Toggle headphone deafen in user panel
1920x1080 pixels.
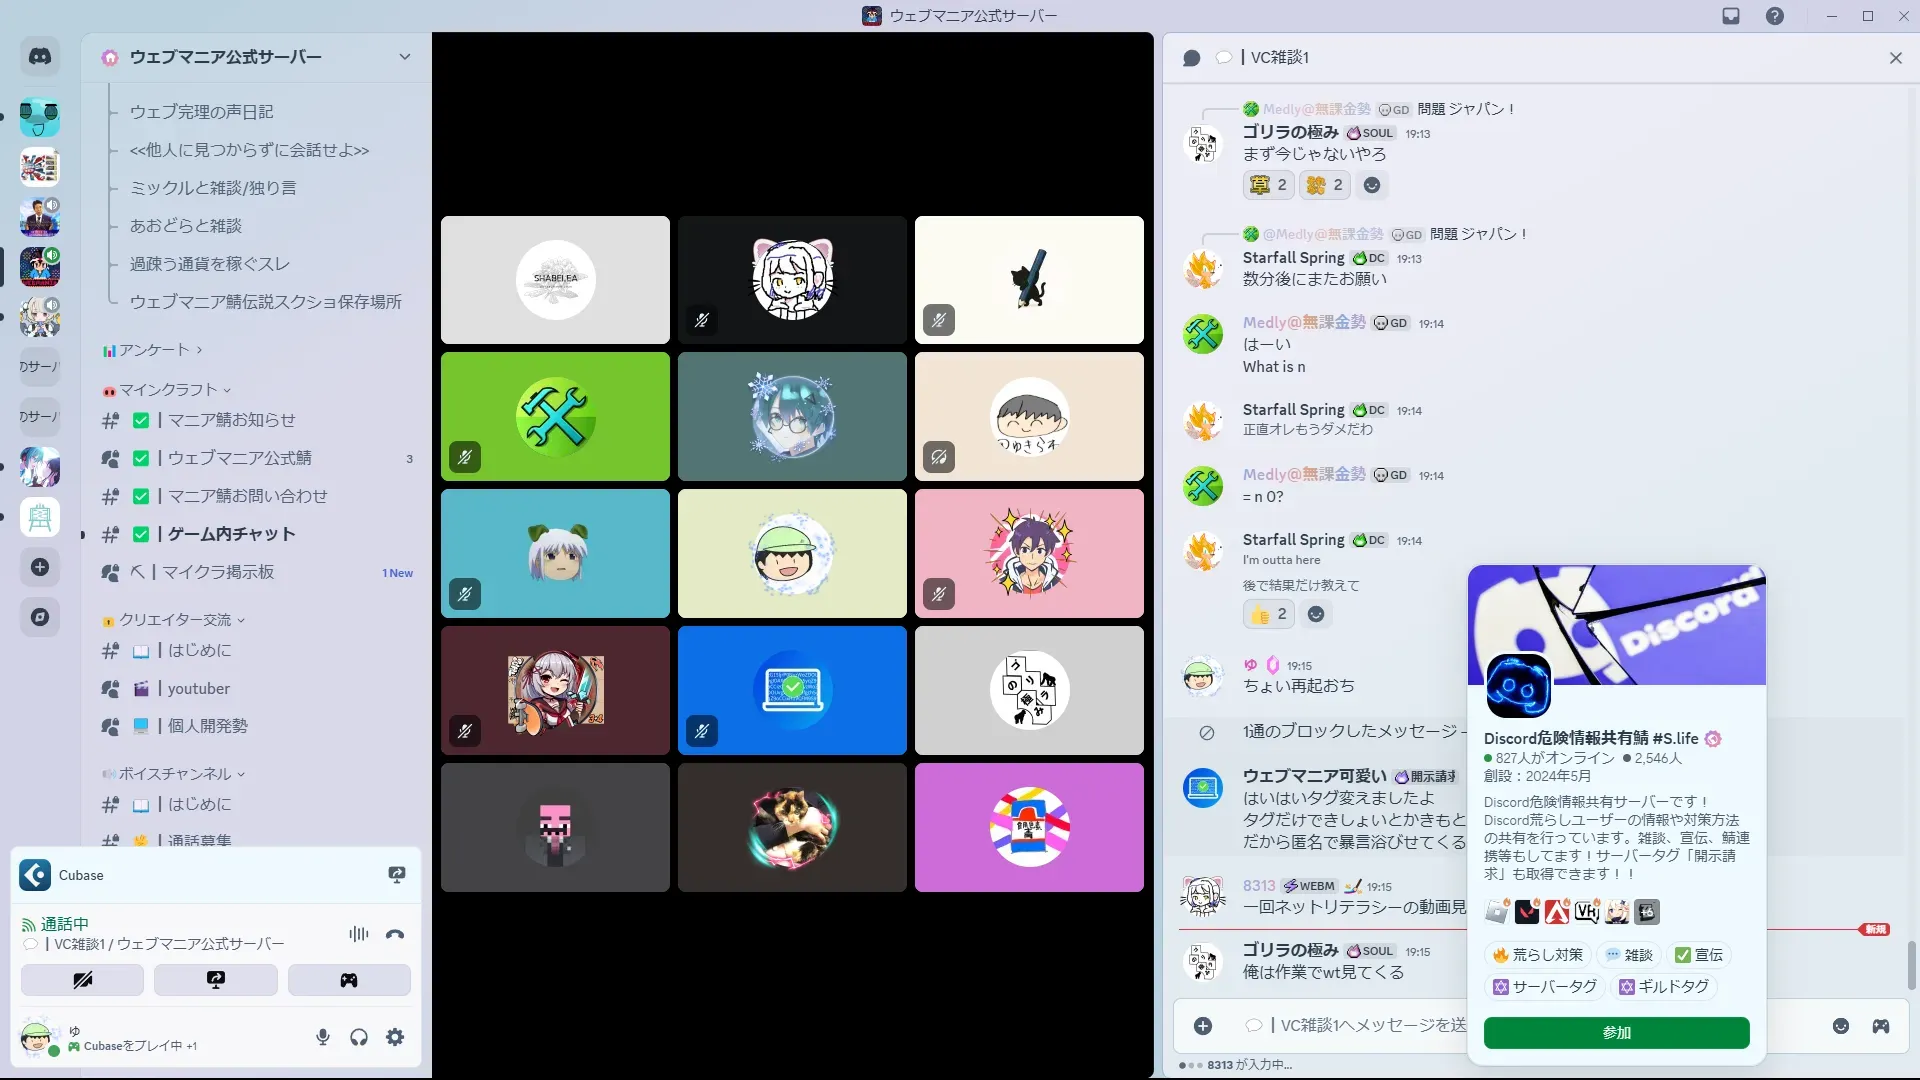pos(359,1037)
